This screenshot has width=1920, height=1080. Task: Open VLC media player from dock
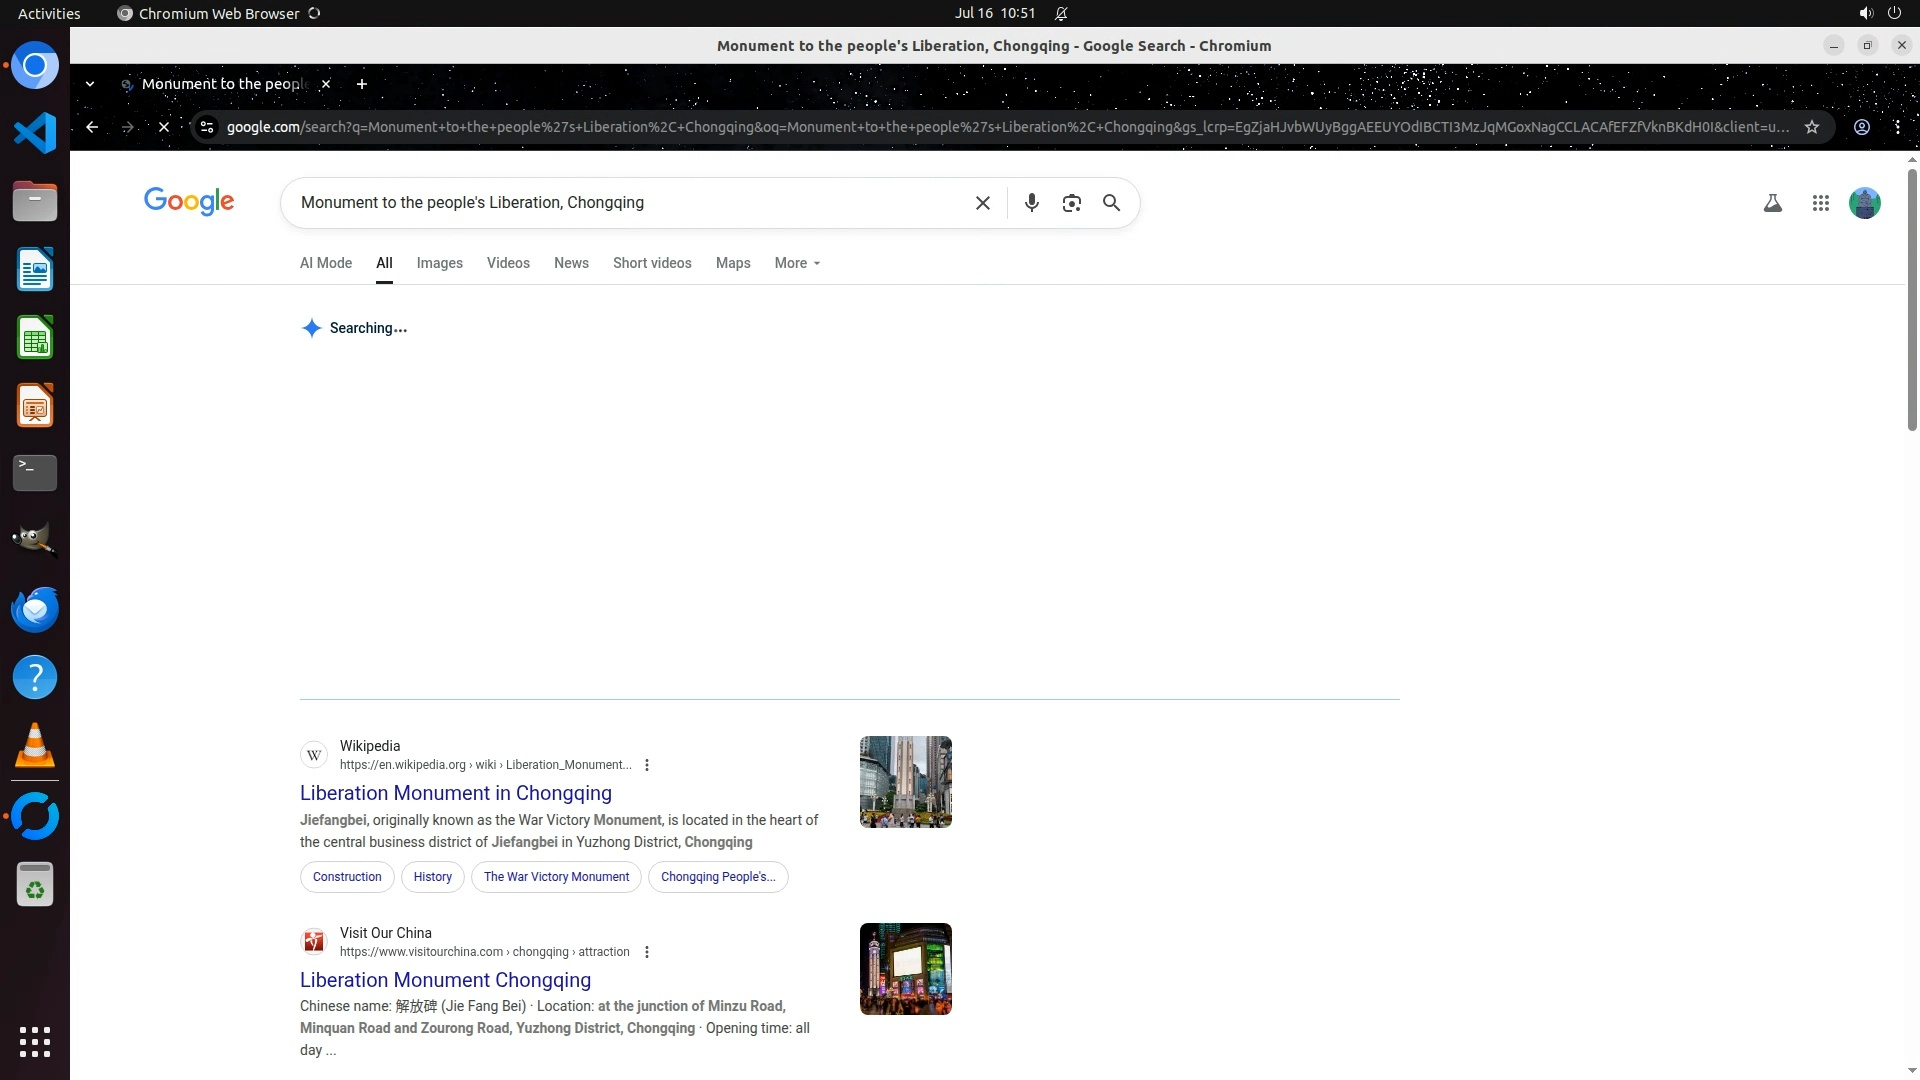pos(35,746)
